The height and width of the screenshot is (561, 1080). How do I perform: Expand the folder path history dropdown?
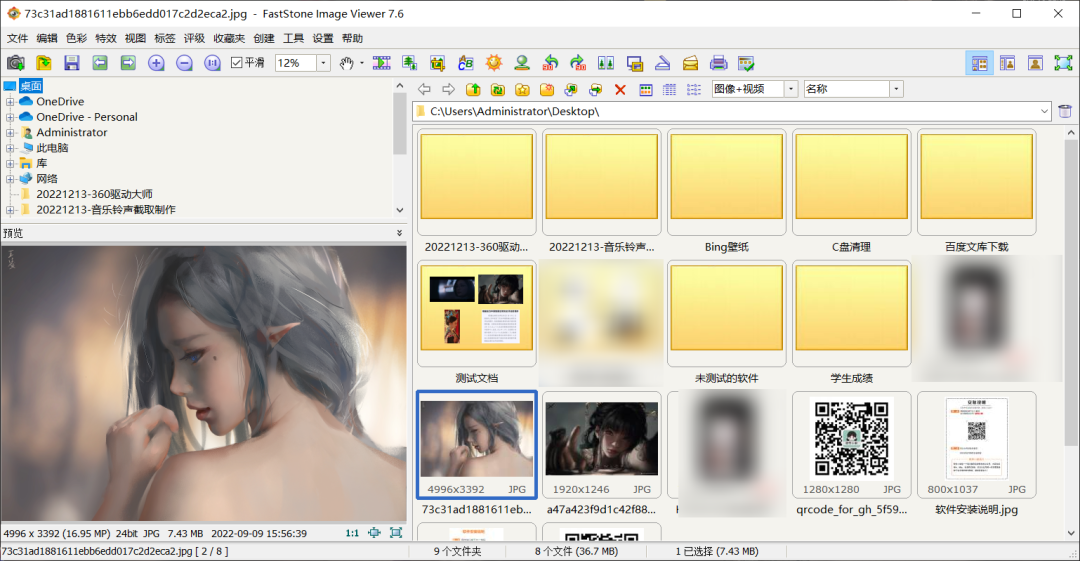point(1044,111)
